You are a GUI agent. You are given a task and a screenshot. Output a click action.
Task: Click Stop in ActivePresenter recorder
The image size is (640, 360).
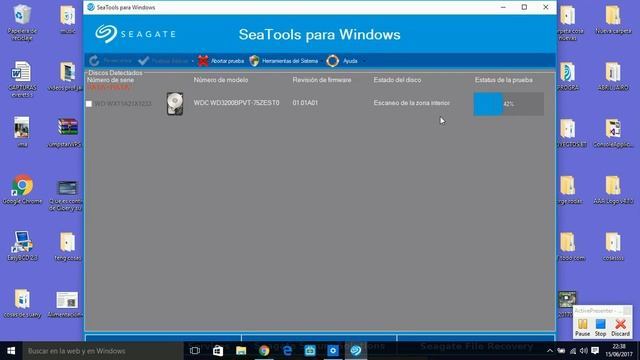click(x=600, y=327)
